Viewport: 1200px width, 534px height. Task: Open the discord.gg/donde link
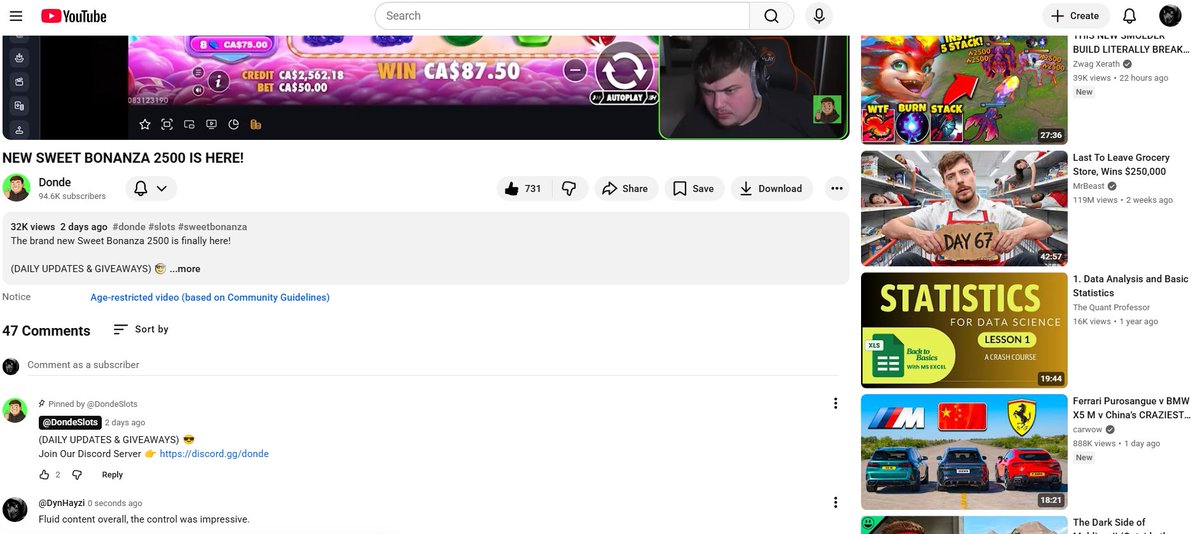pos(214,453)
